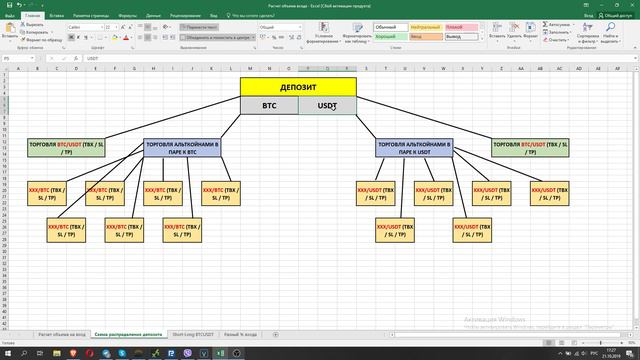Cut selection with Вырезать

[32, 24]
